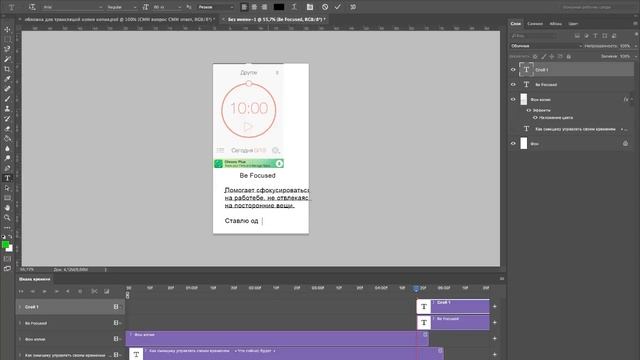The height and width of the screenshot is (360, 640).
Task: Hide the Be Focused layer
Action: [513, 84]
